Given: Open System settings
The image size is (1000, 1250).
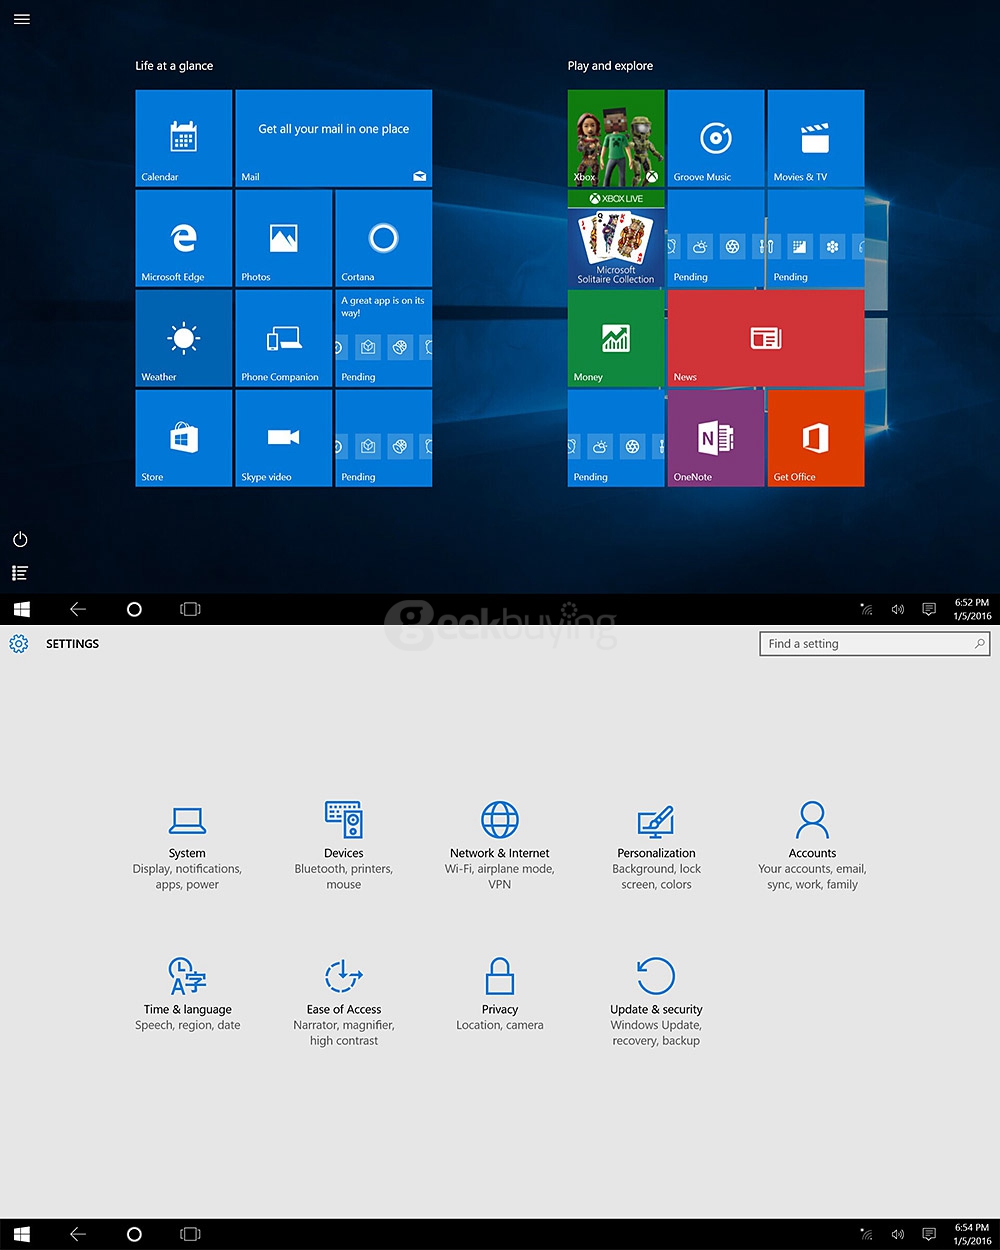Looking at the screenshot, I should click(187, 845).
